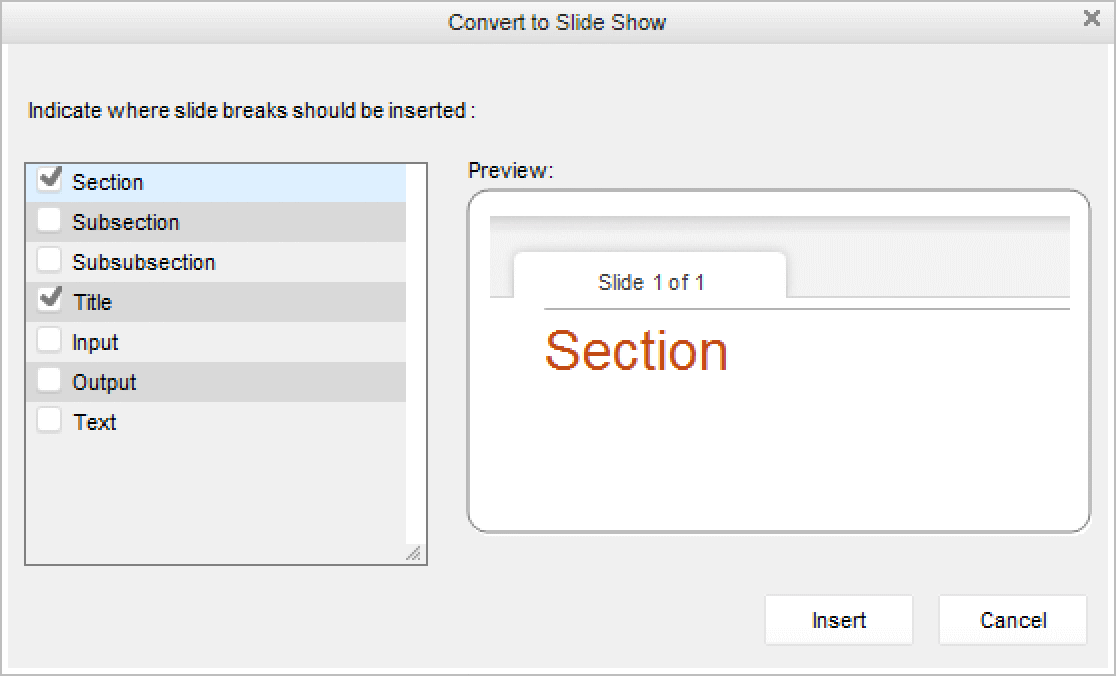Highlight the Subsubsection row label
1116x676 pixels.
(144, 262)
